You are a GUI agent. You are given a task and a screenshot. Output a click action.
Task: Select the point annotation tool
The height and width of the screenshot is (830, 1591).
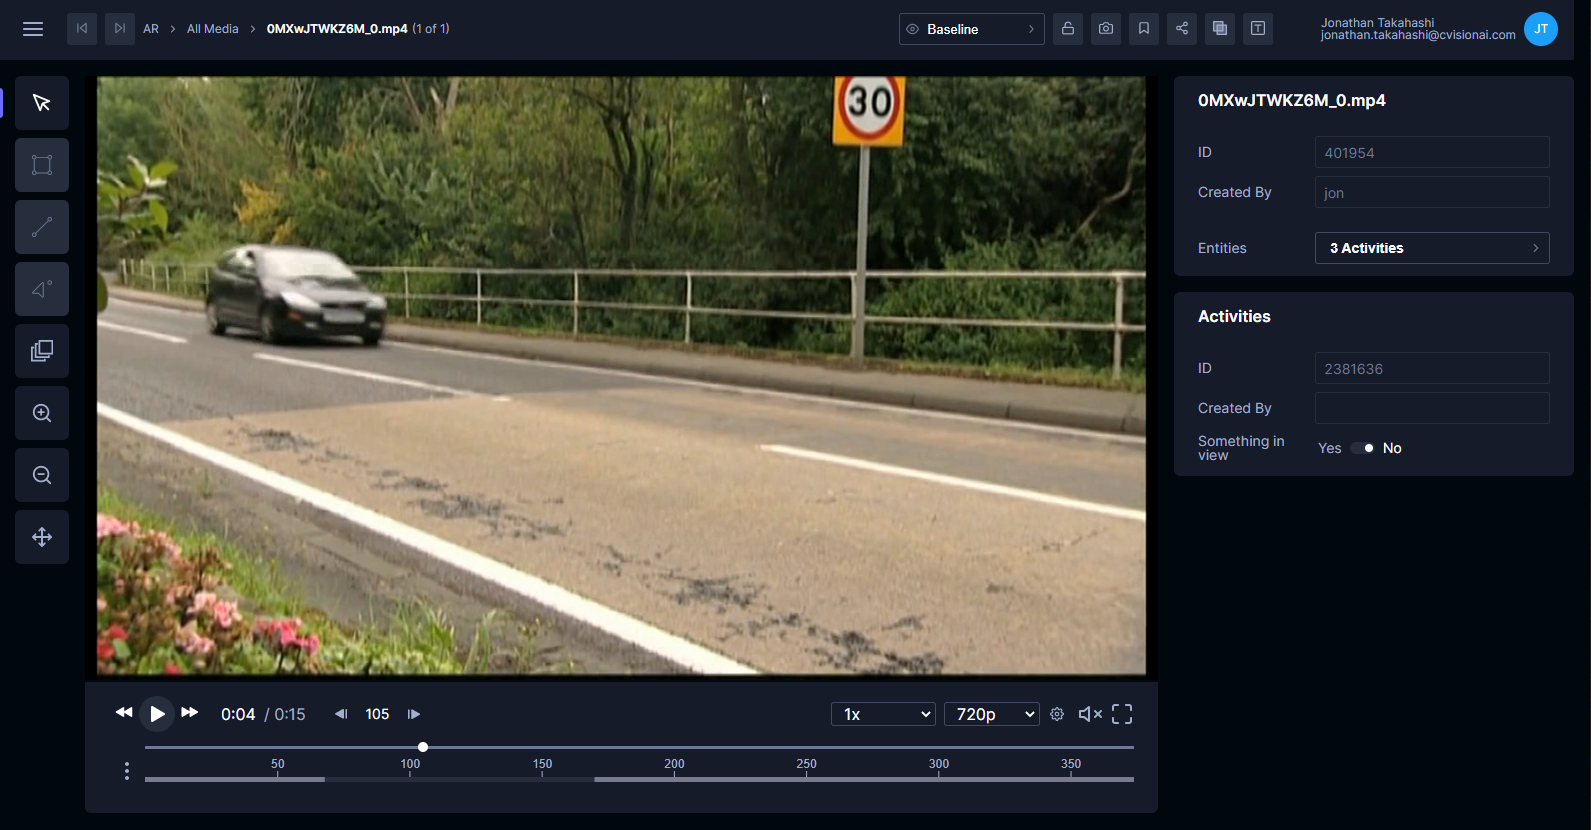click(x=42, y=289)
